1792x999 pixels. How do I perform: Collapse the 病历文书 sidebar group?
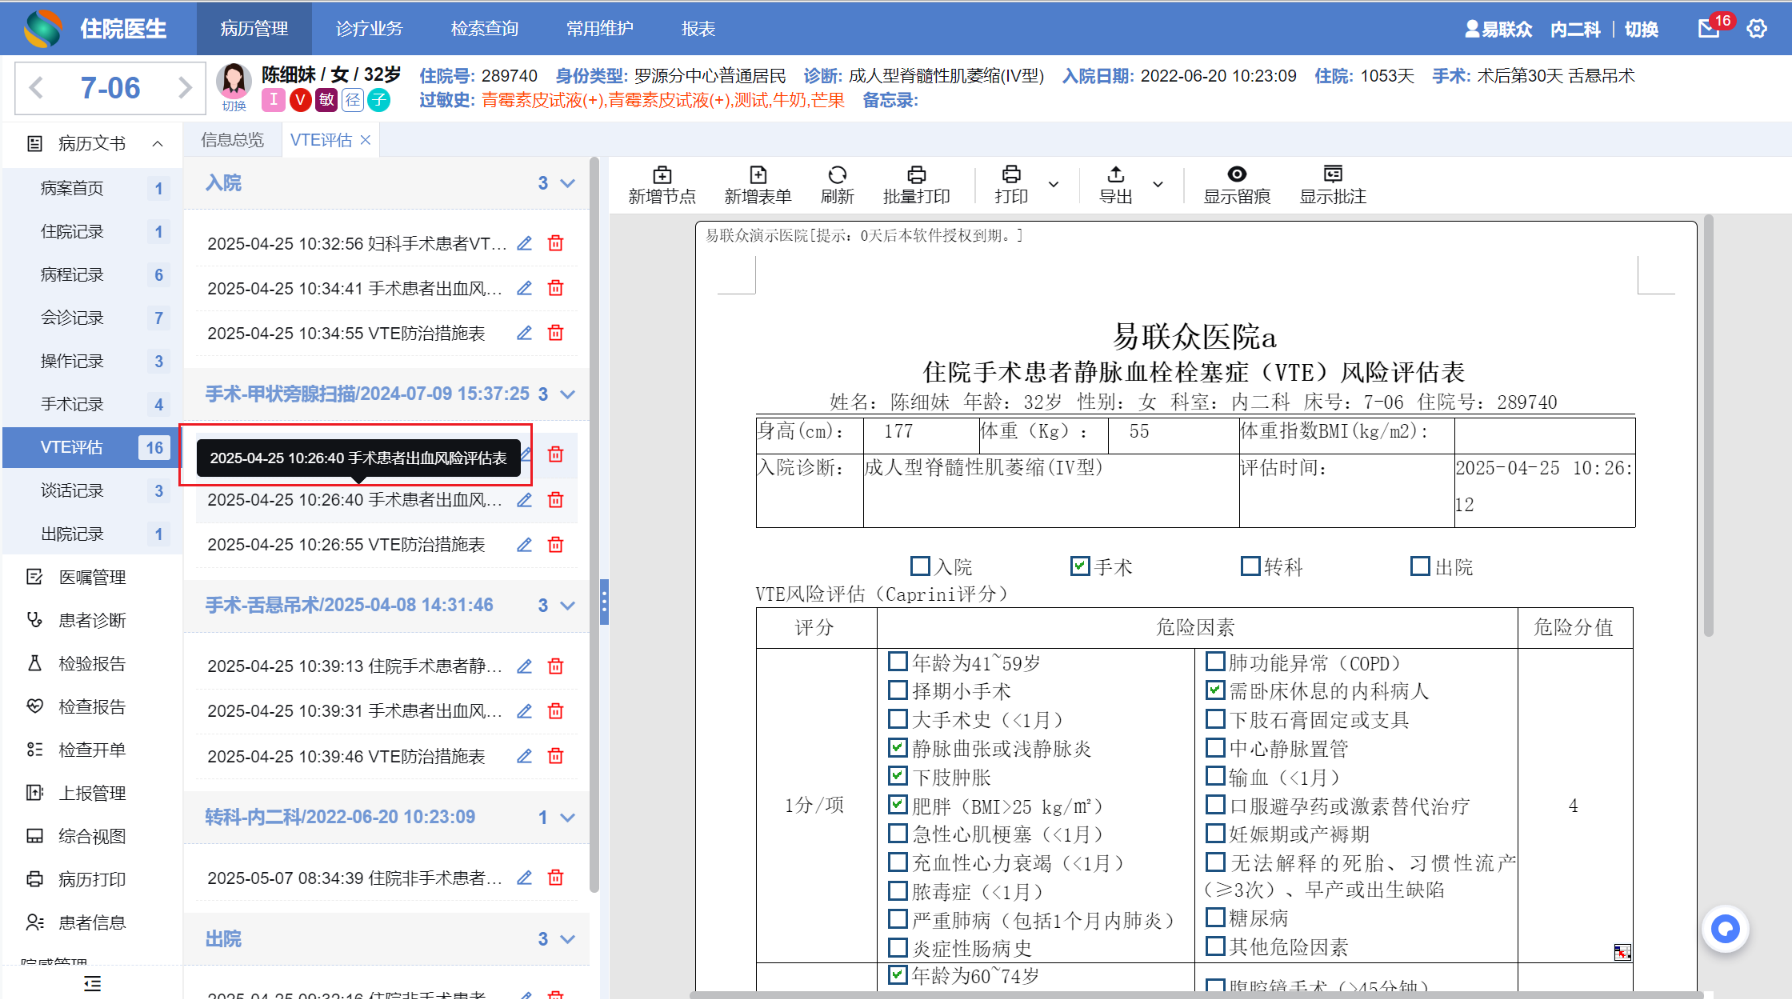click(x=158, y=144)
